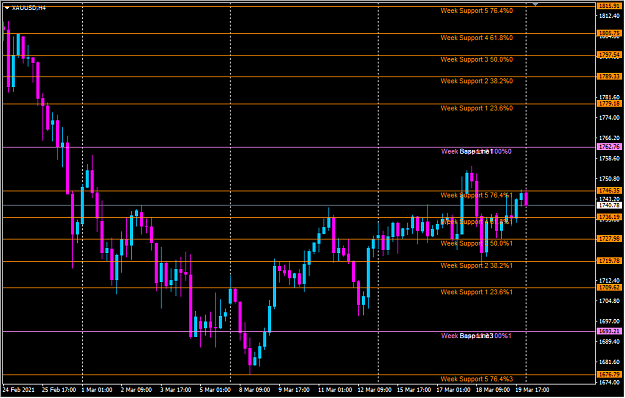
Task: Select the "Week Support 4 61.8%0" label
Action: (x=477, y=38)
